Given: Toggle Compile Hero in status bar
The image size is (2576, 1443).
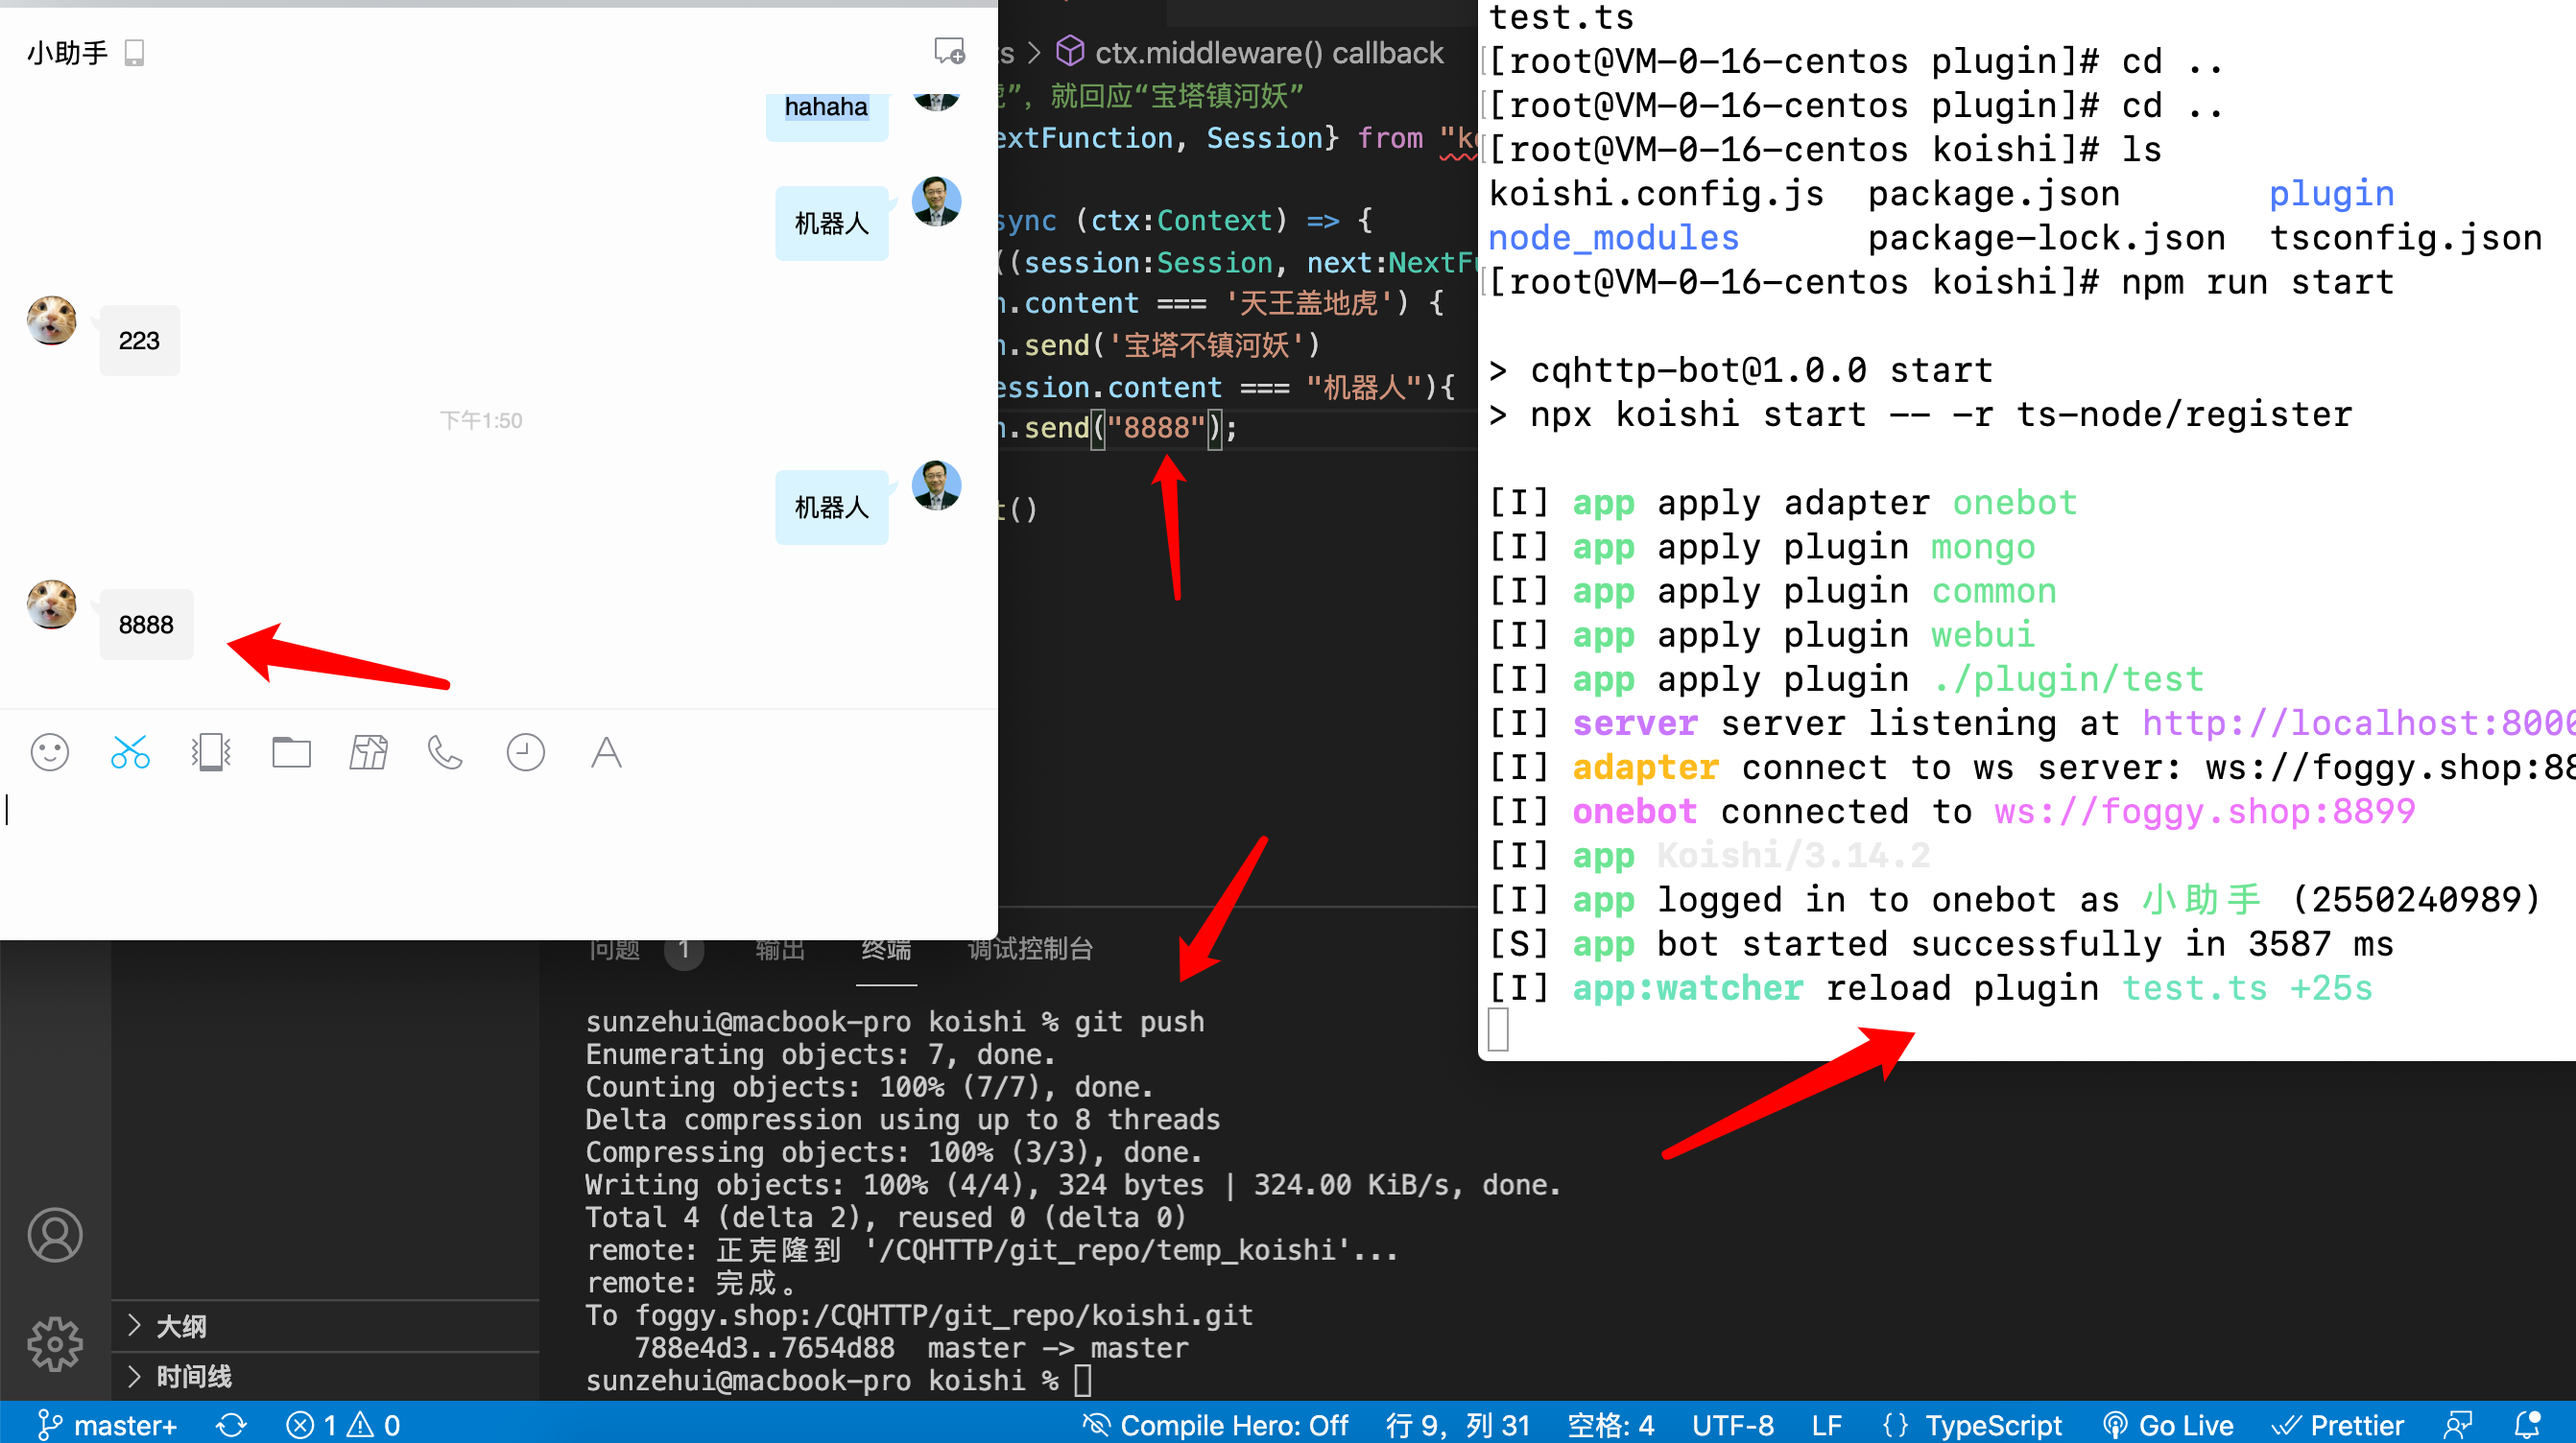Looking at the screenshot, I should point(1216,1425).
